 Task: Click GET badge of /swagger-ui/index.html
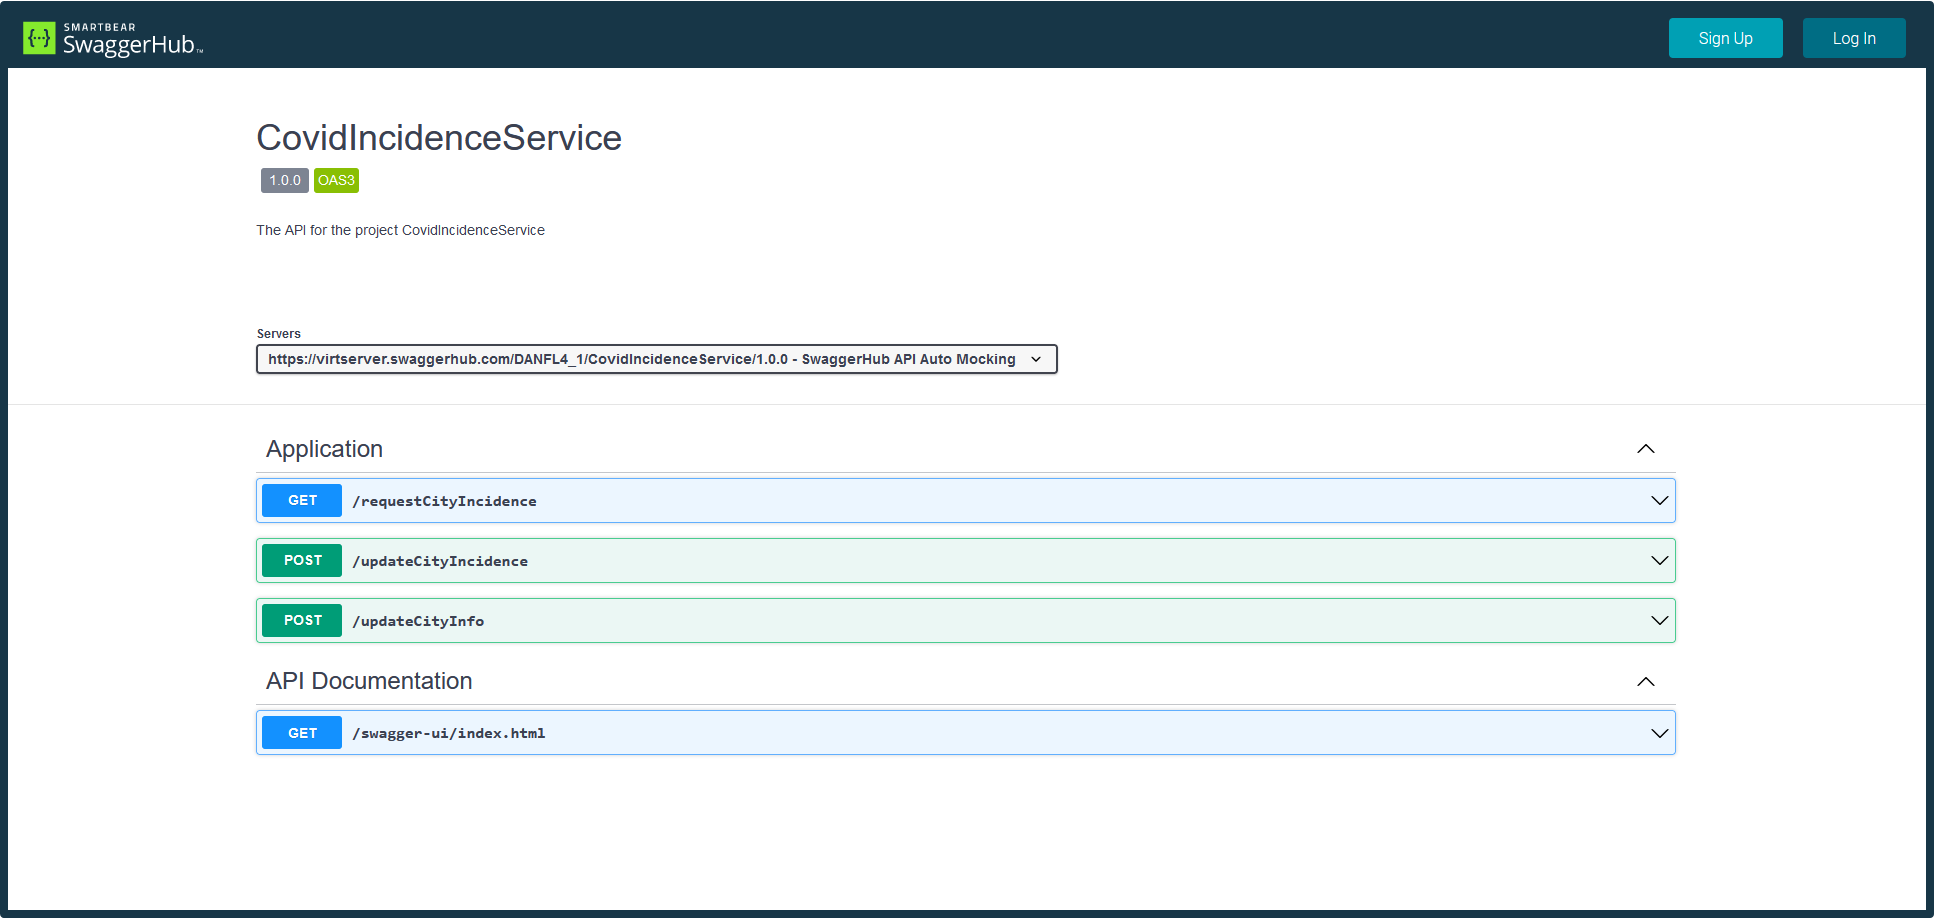[x=302, y=733]
